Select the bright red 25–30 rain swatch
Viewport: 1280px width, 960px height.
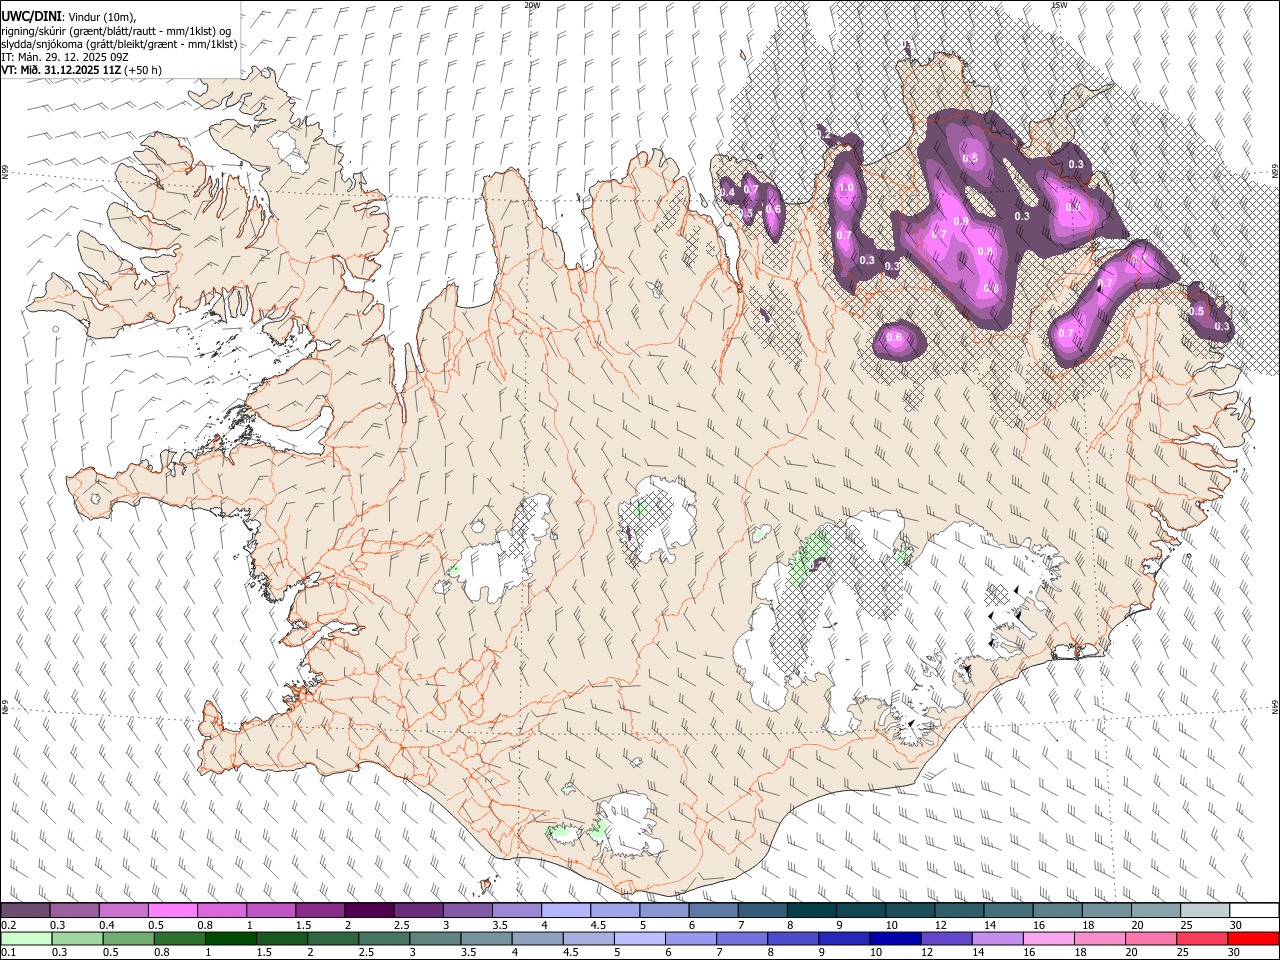1202,938
